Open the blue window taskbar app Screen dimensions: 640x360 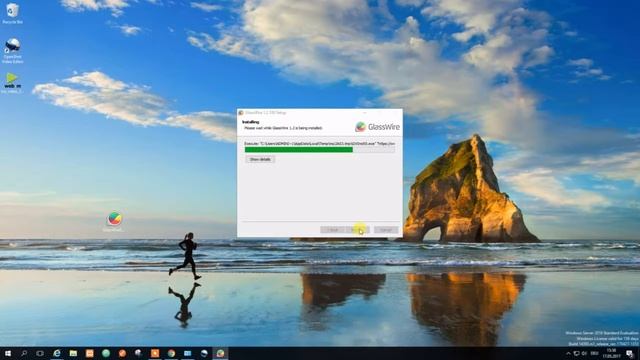[187, 353]
